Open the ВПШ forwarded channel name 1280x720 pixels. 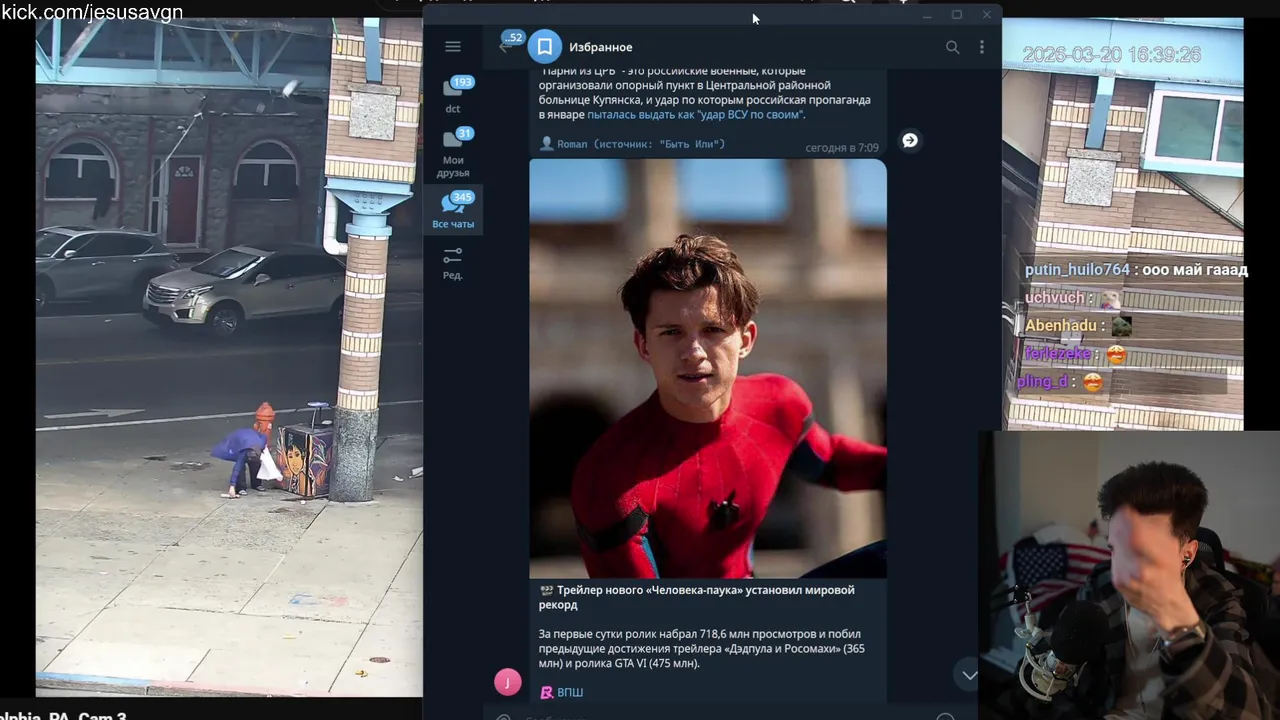click(x=570, y=692)
